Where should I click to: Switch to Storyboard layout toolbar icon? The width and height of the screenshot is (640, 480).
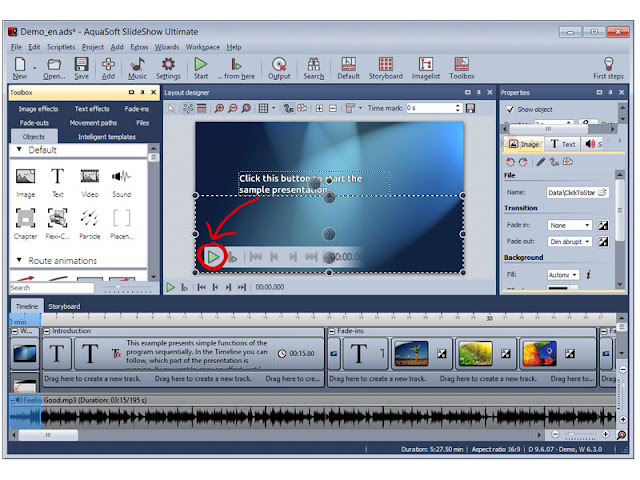pos(386,68)
